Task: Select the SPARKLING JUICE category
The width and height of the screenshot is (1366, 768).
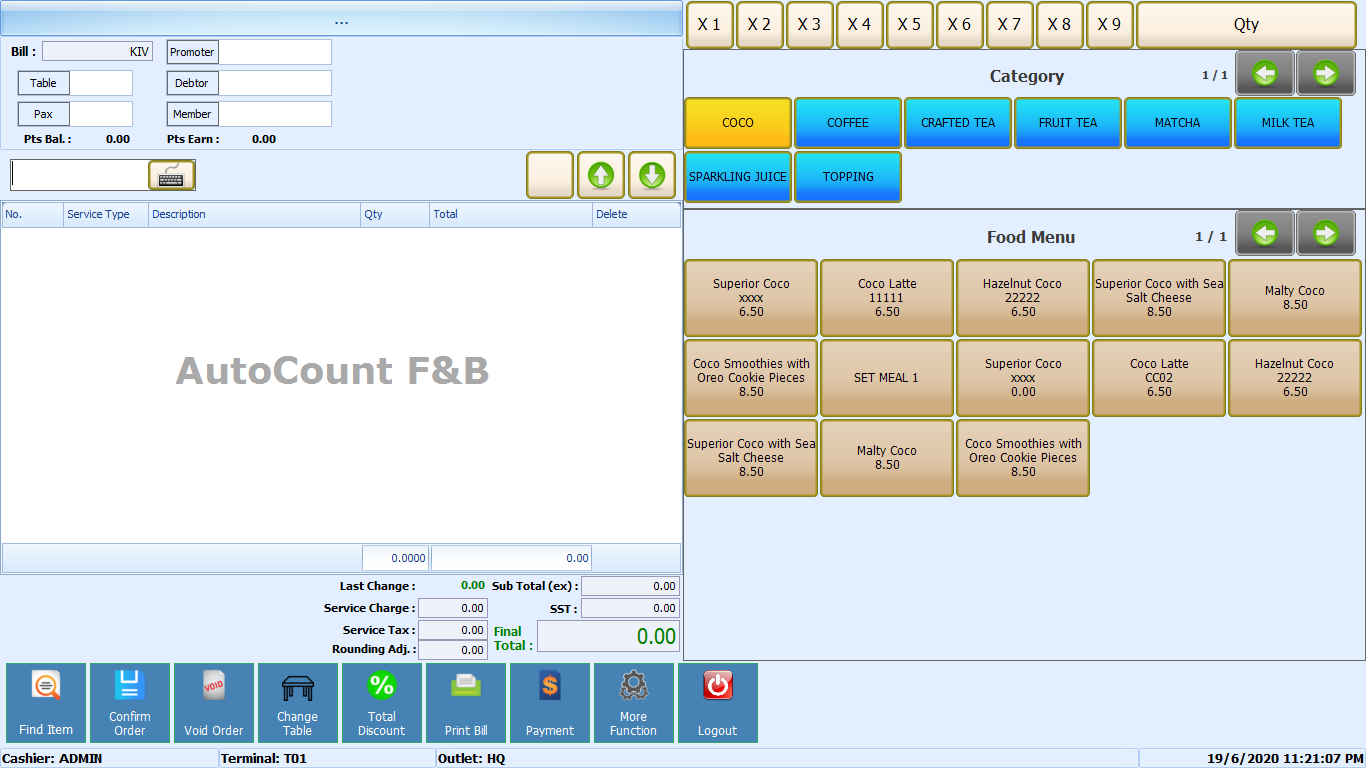Action: click(x=738, y=177)
